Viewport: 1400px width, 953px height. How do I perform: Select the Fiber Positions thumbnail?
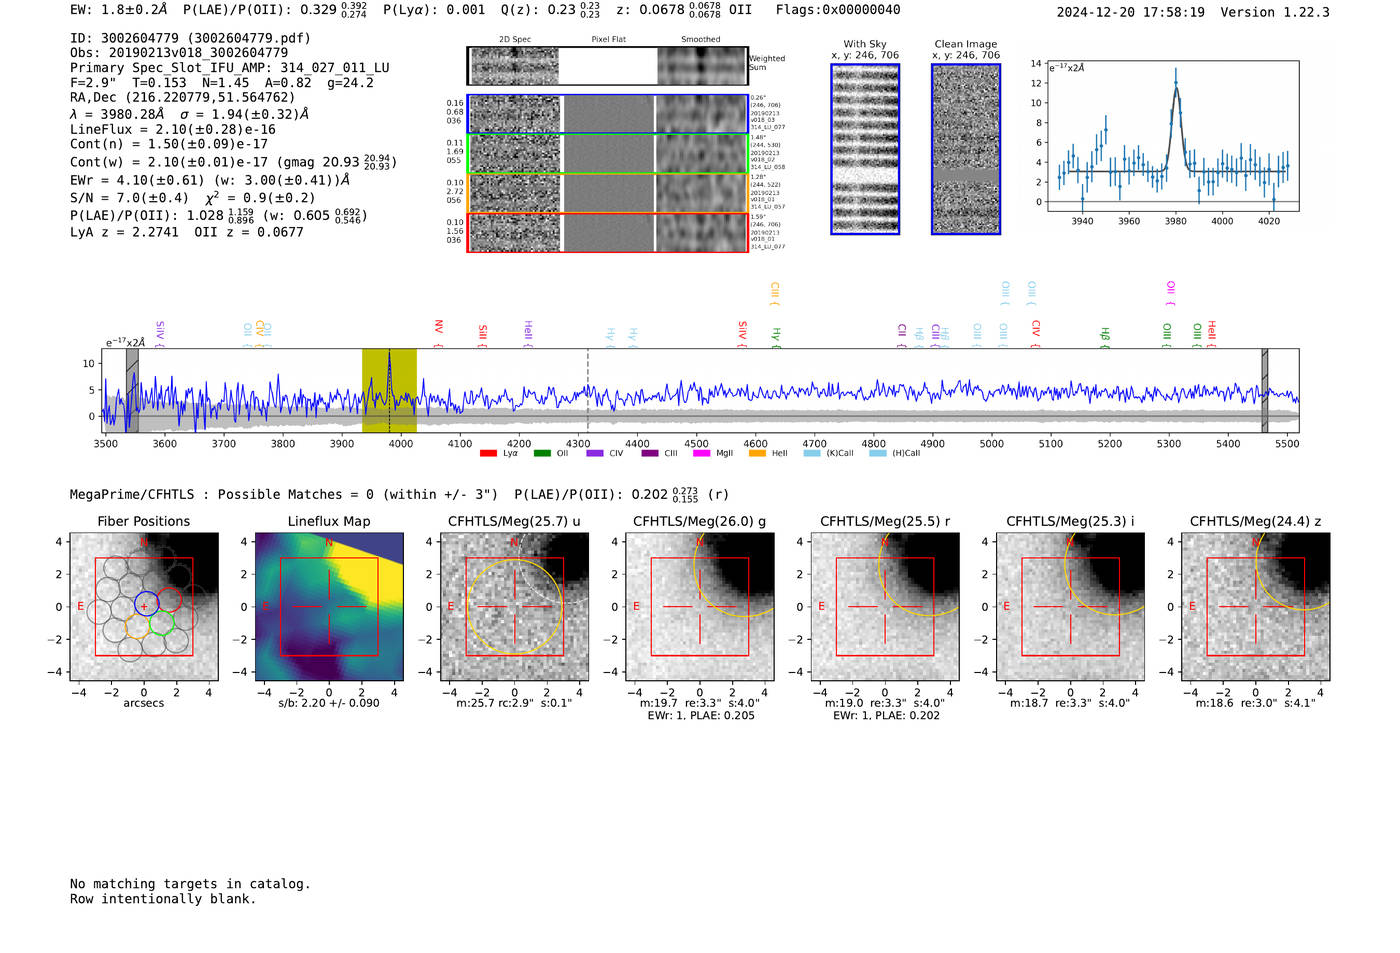click(x=144, y=607)
